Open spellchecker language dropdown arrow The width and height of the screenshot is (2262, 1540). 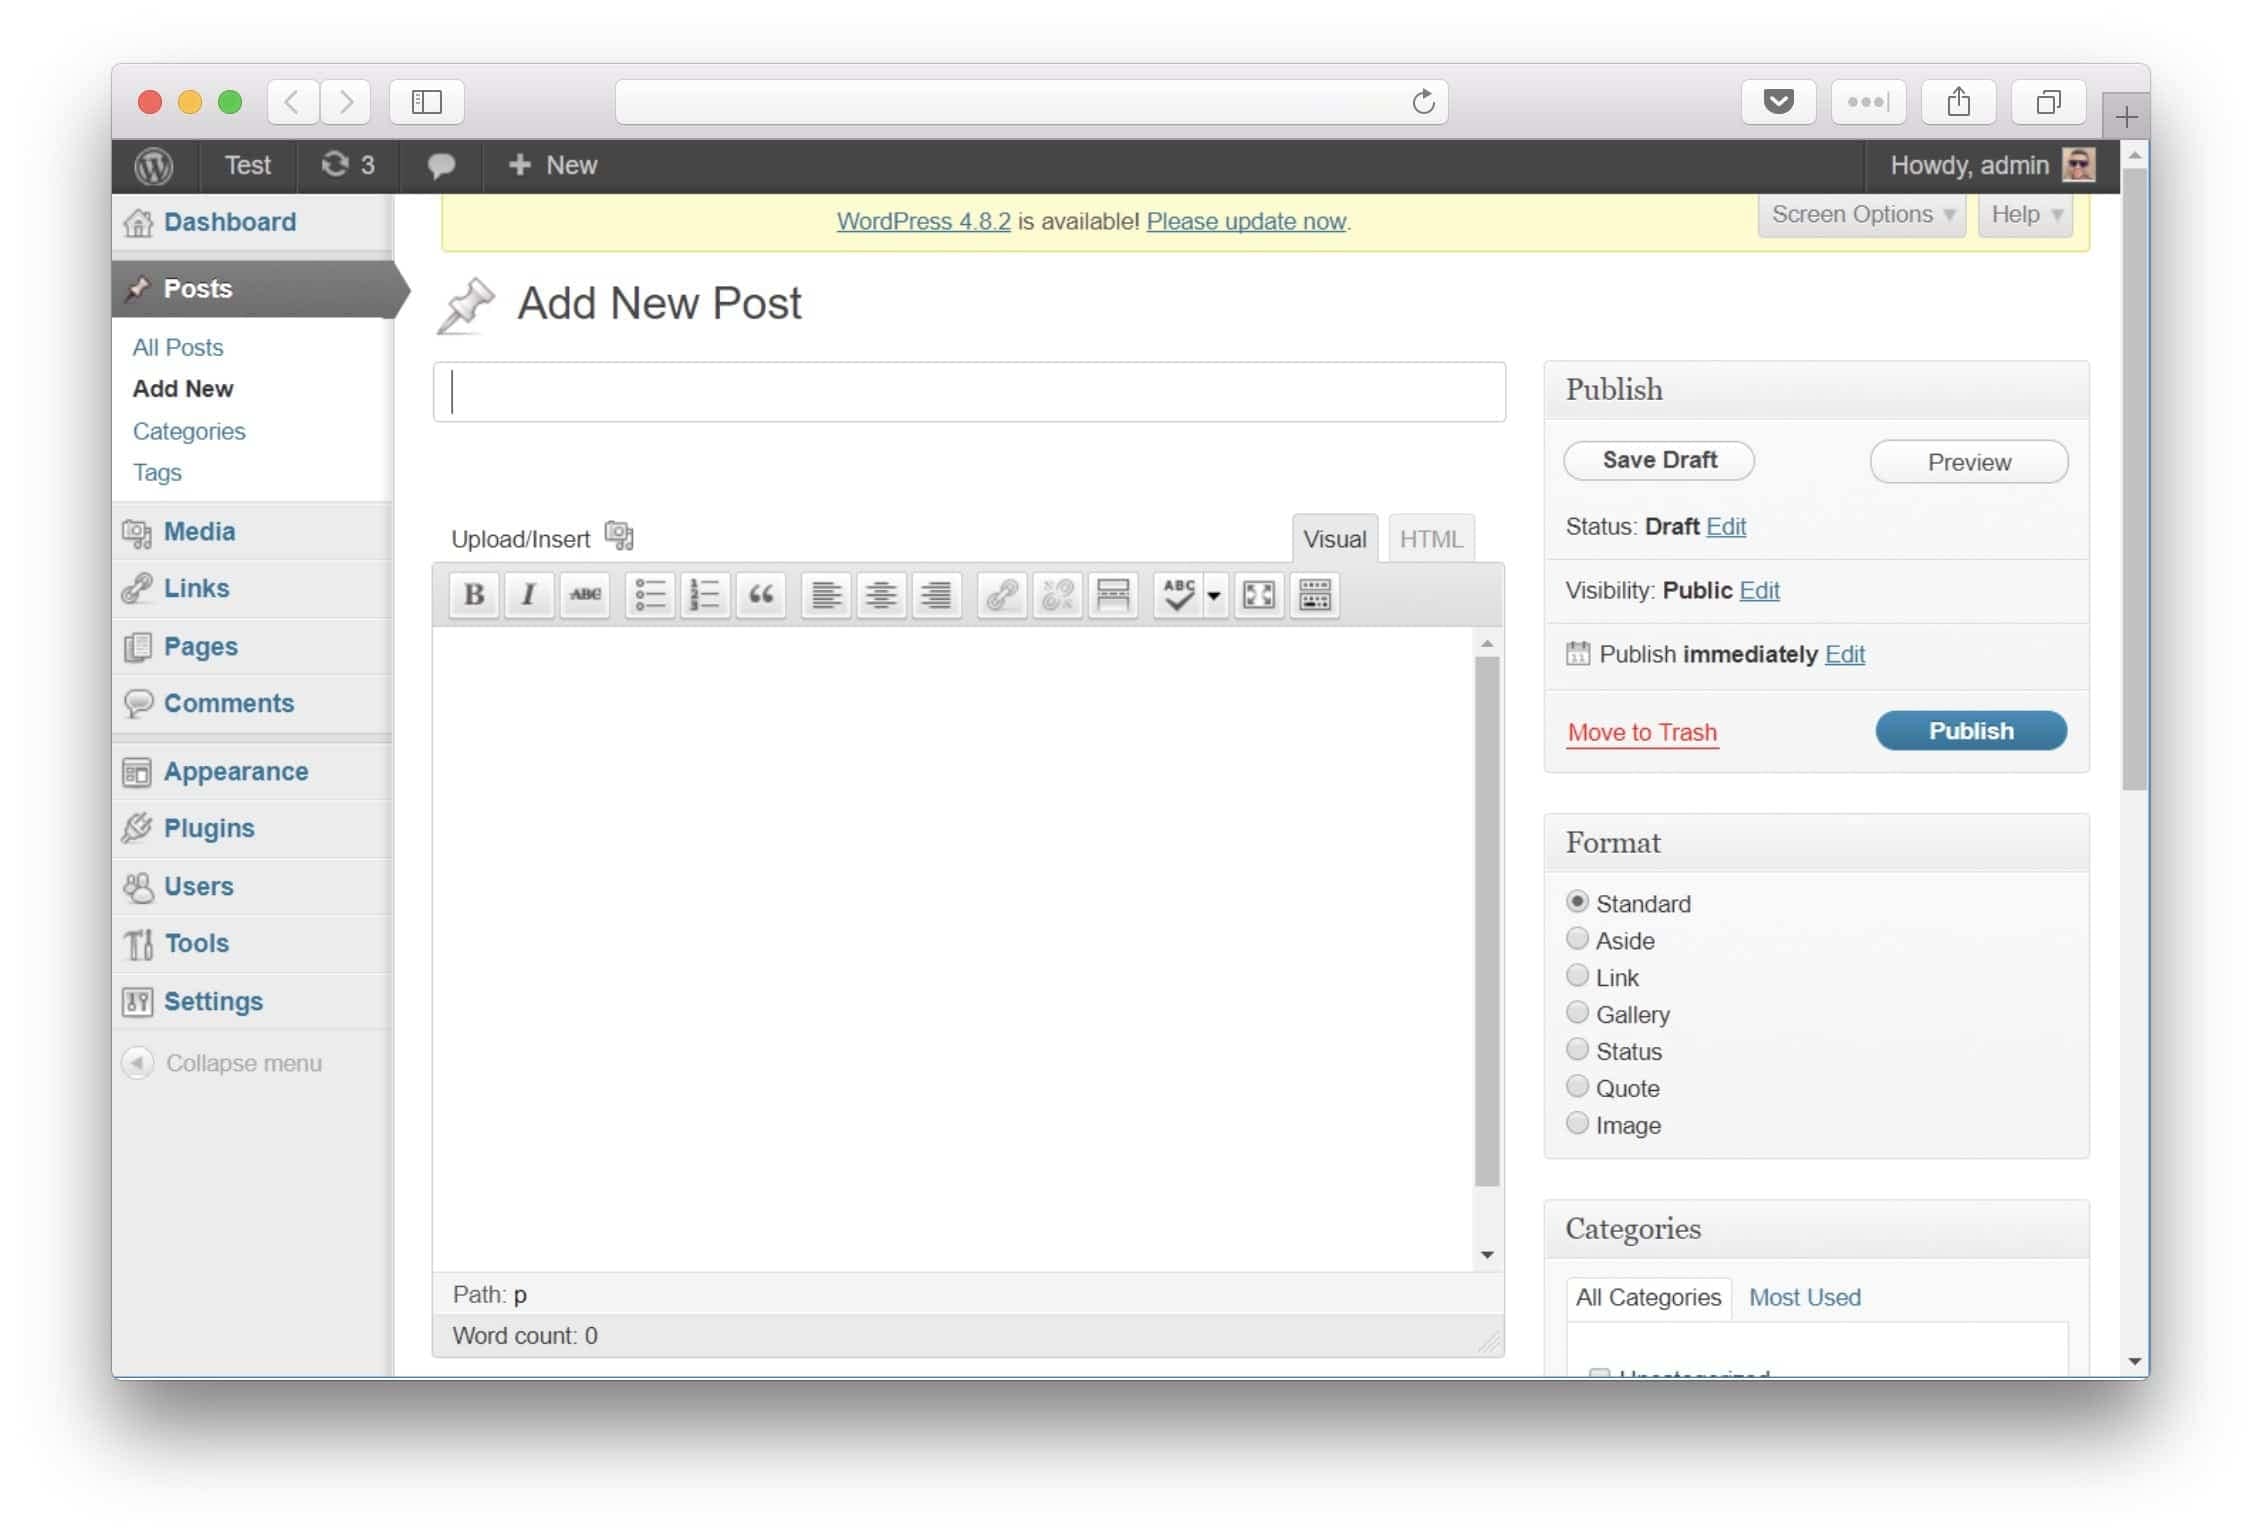pos(1214,596)
